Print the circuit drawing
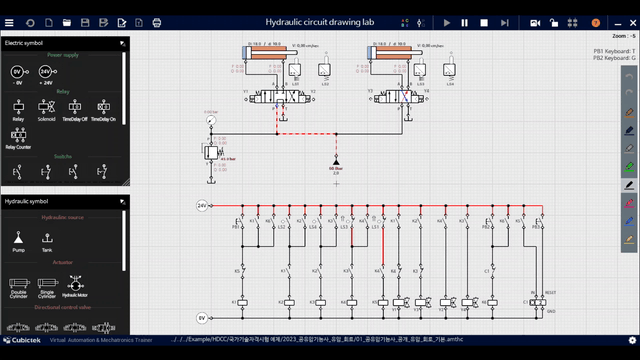This screenshot has width=640, height=360. coord(157,22)
